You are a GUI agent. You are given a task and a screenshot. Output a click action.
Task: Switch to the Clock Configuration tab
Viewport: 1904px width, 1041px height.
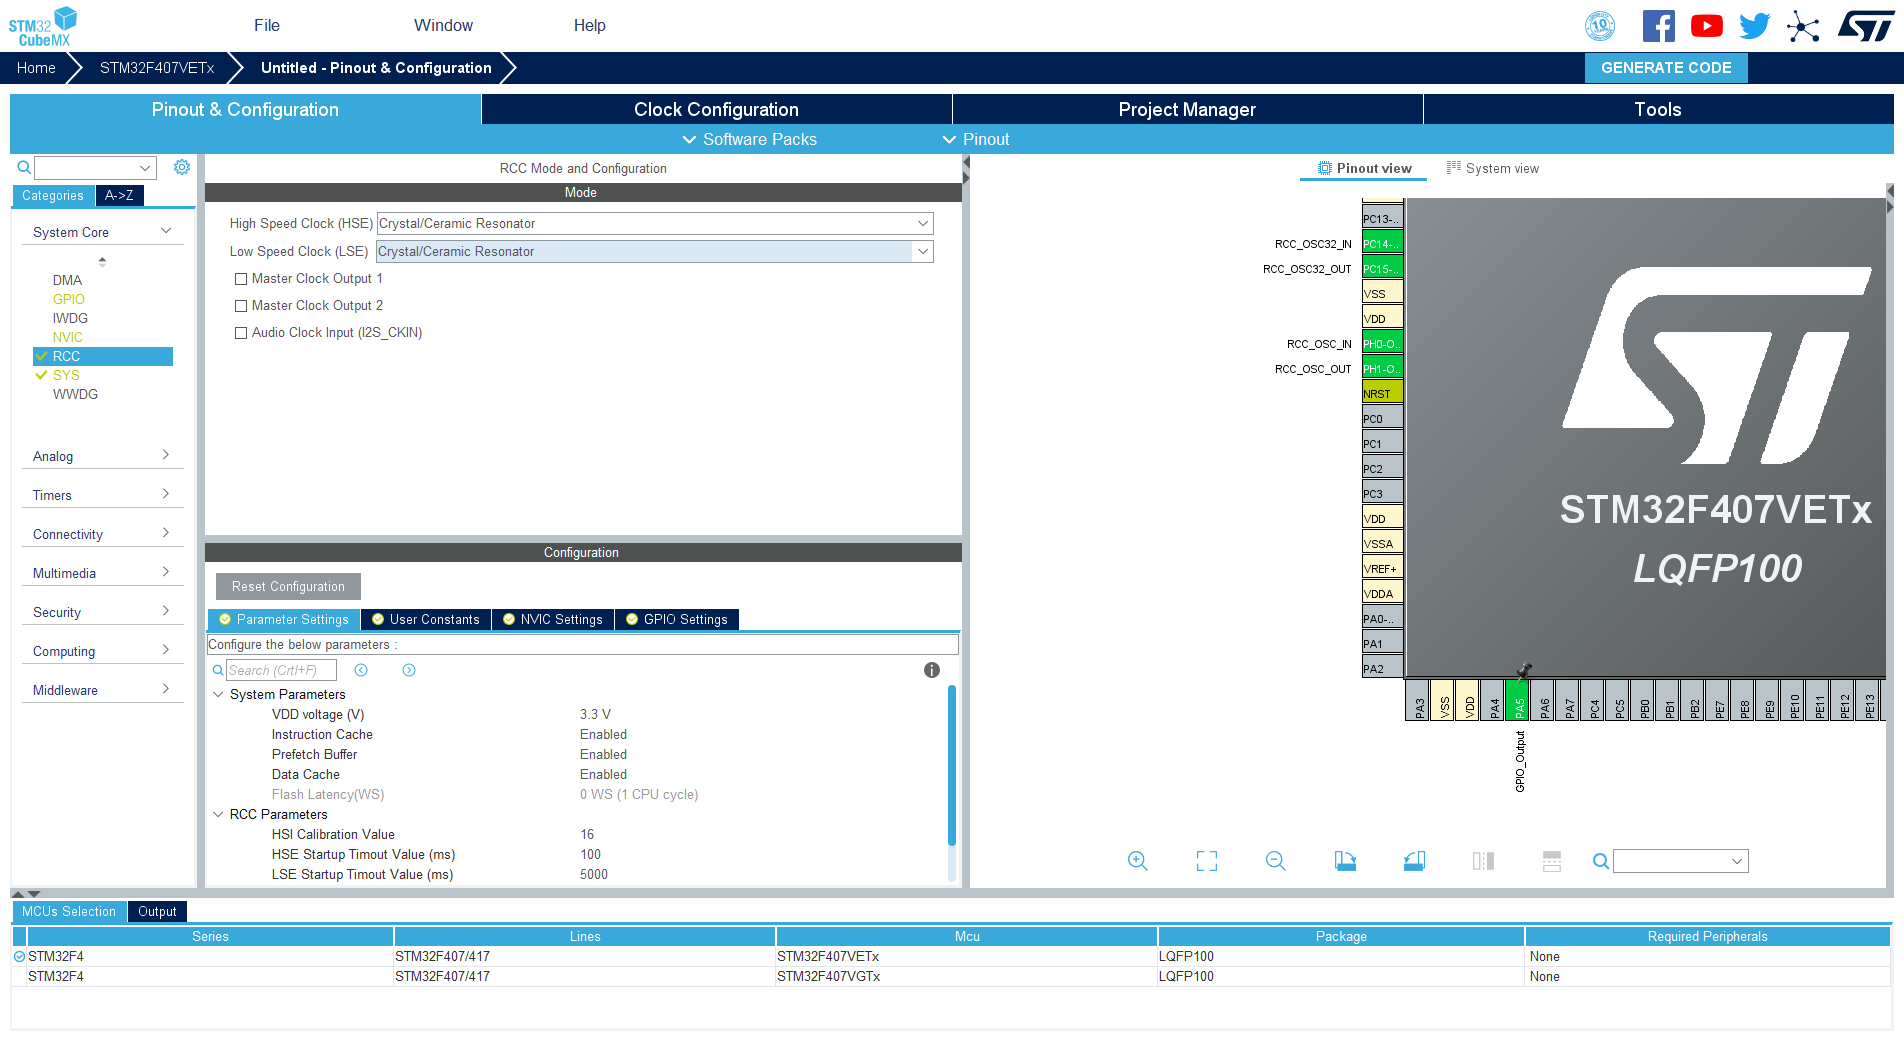coord(716,109)
